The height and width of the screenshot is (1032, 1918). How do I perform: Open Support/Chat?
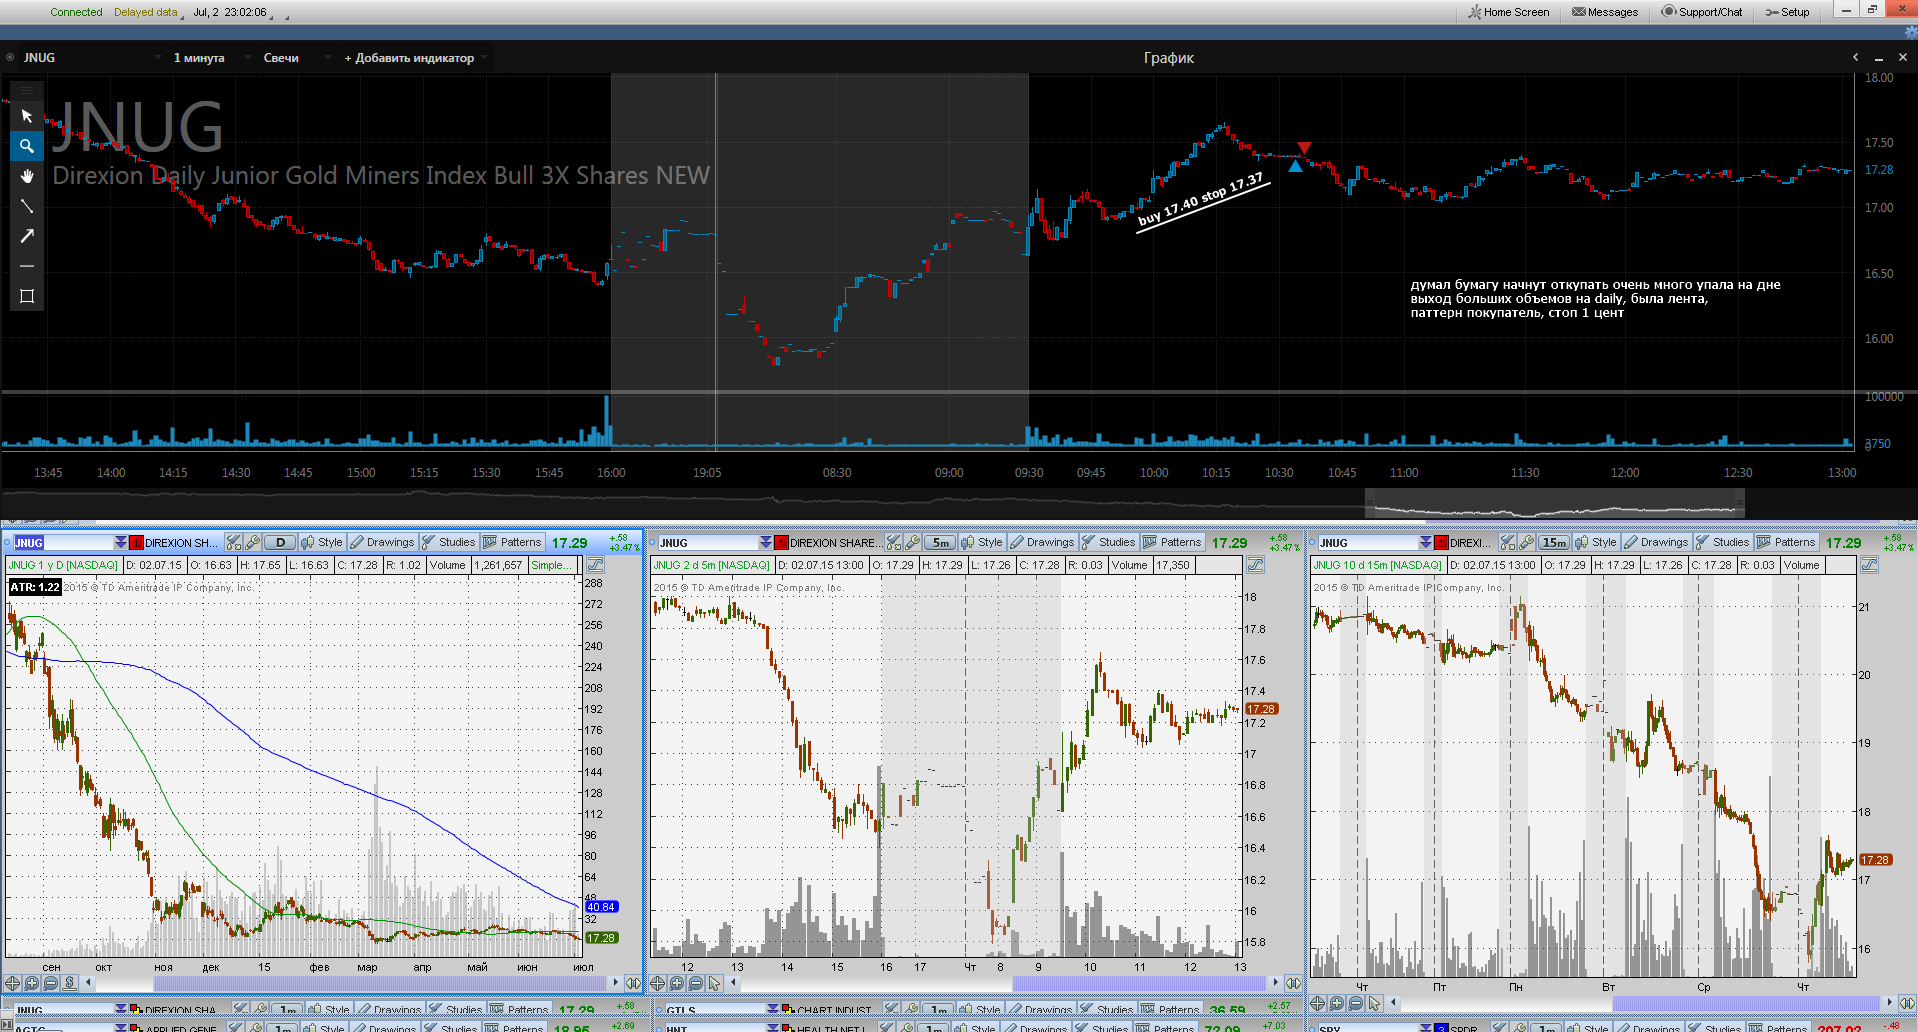coord(1702,12)
